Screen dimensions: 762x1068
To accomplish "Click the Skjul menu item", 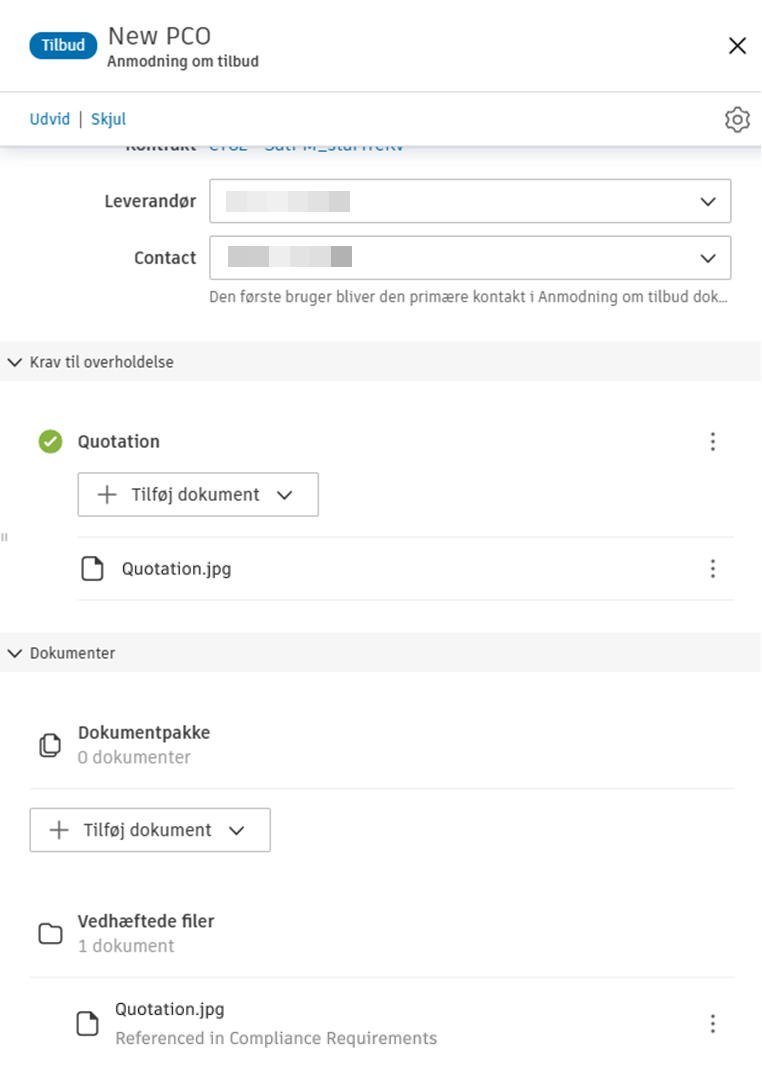I will click(108, 119).
